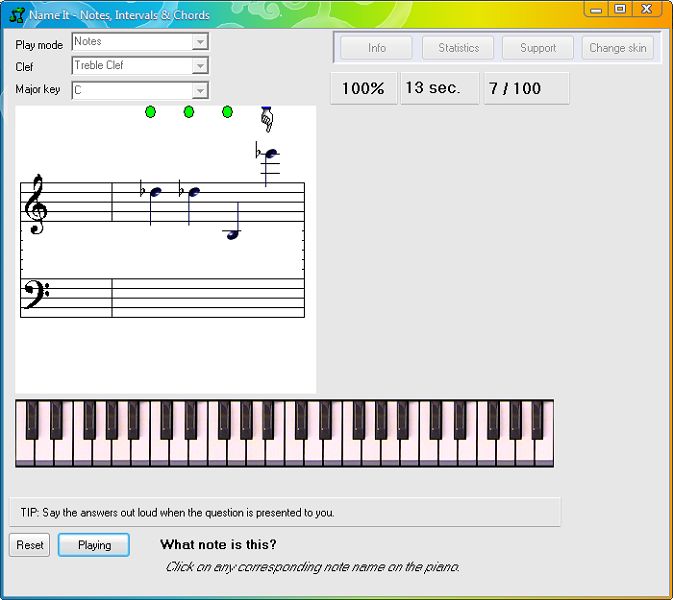Image resolution: width=673 pixels, height=600 pixels.
Task: Click the 'What note is this?' question text
Action: [218, 545]
